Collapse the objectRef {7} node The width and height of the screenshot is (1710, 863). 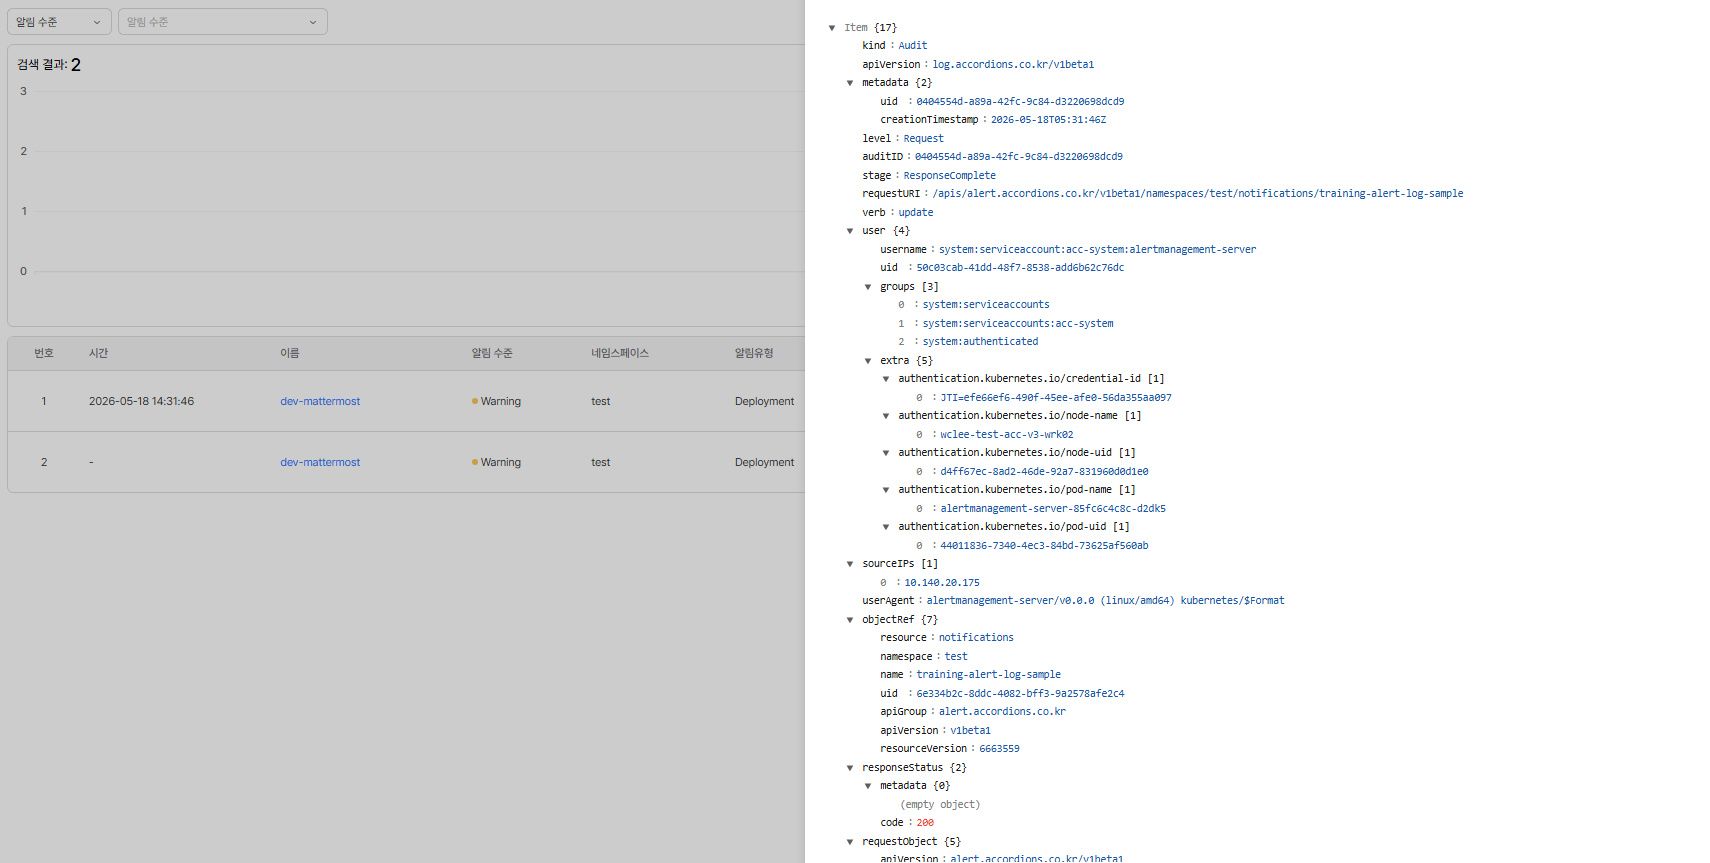pos(850,620)
